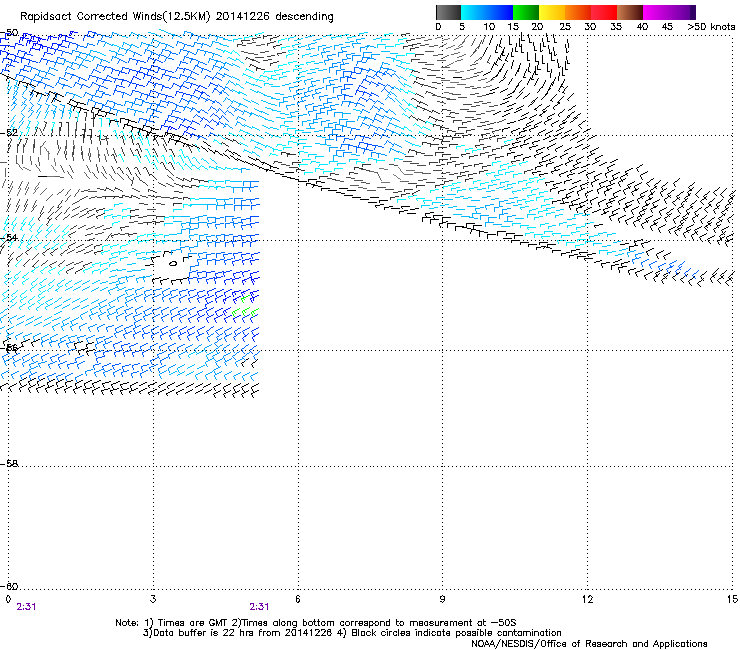740x650 pixels.
Task: Click the NOAA/NESDIS credit text
Action: click(589, 643)
